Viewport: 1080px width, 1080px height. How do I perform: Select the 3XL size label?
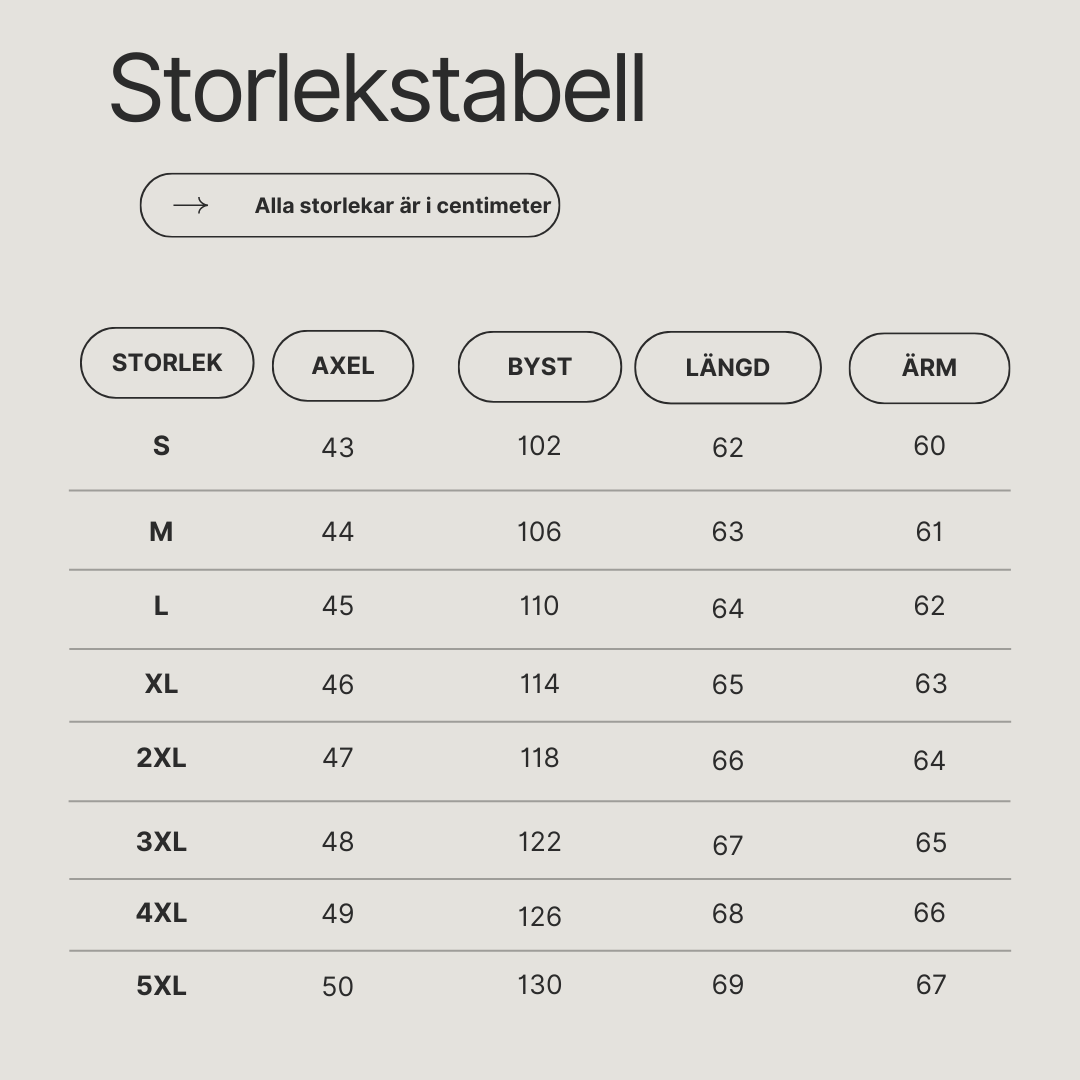pyautogui.click(x=161, y=842)
